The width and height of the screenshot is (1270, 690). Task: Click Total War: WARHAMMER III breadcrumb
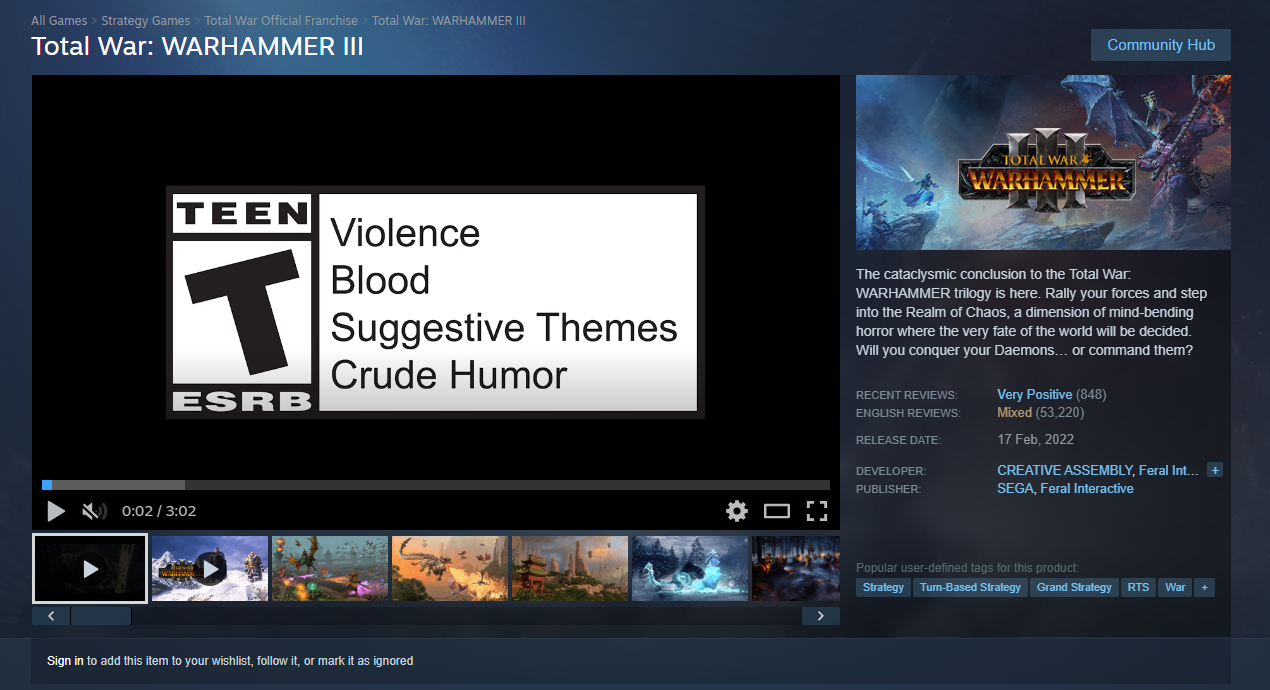point(449,21)
